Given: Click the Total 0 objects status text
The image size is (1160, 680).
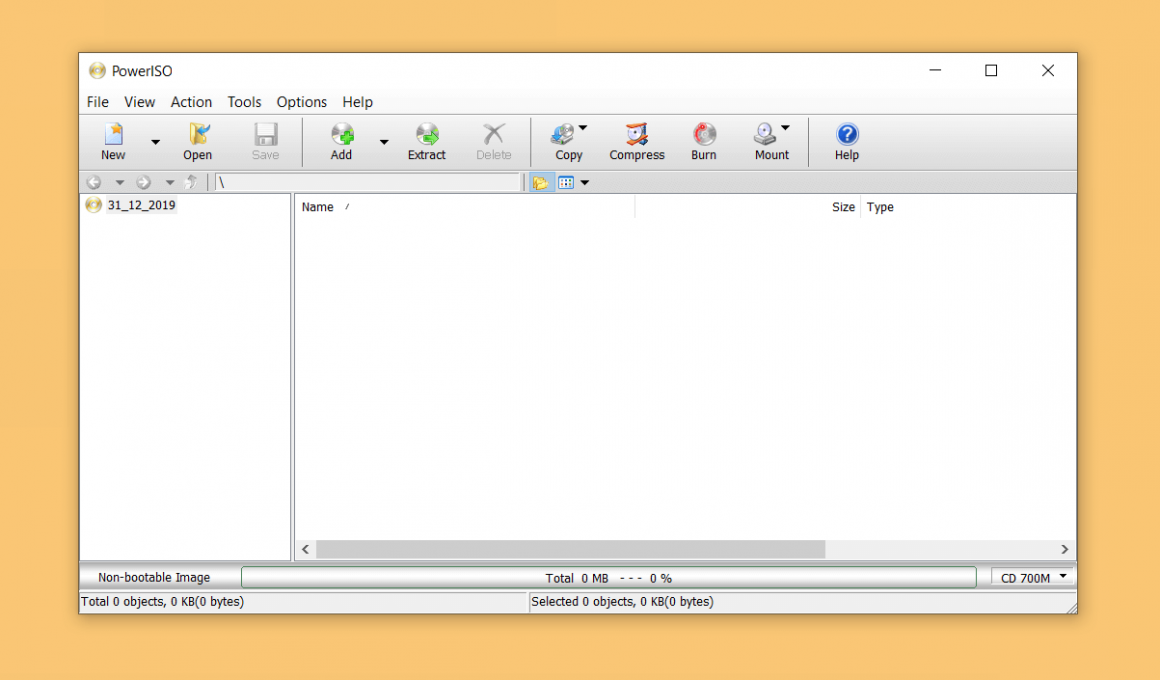Looking at the screenshot, I should [x=163, y=602].
